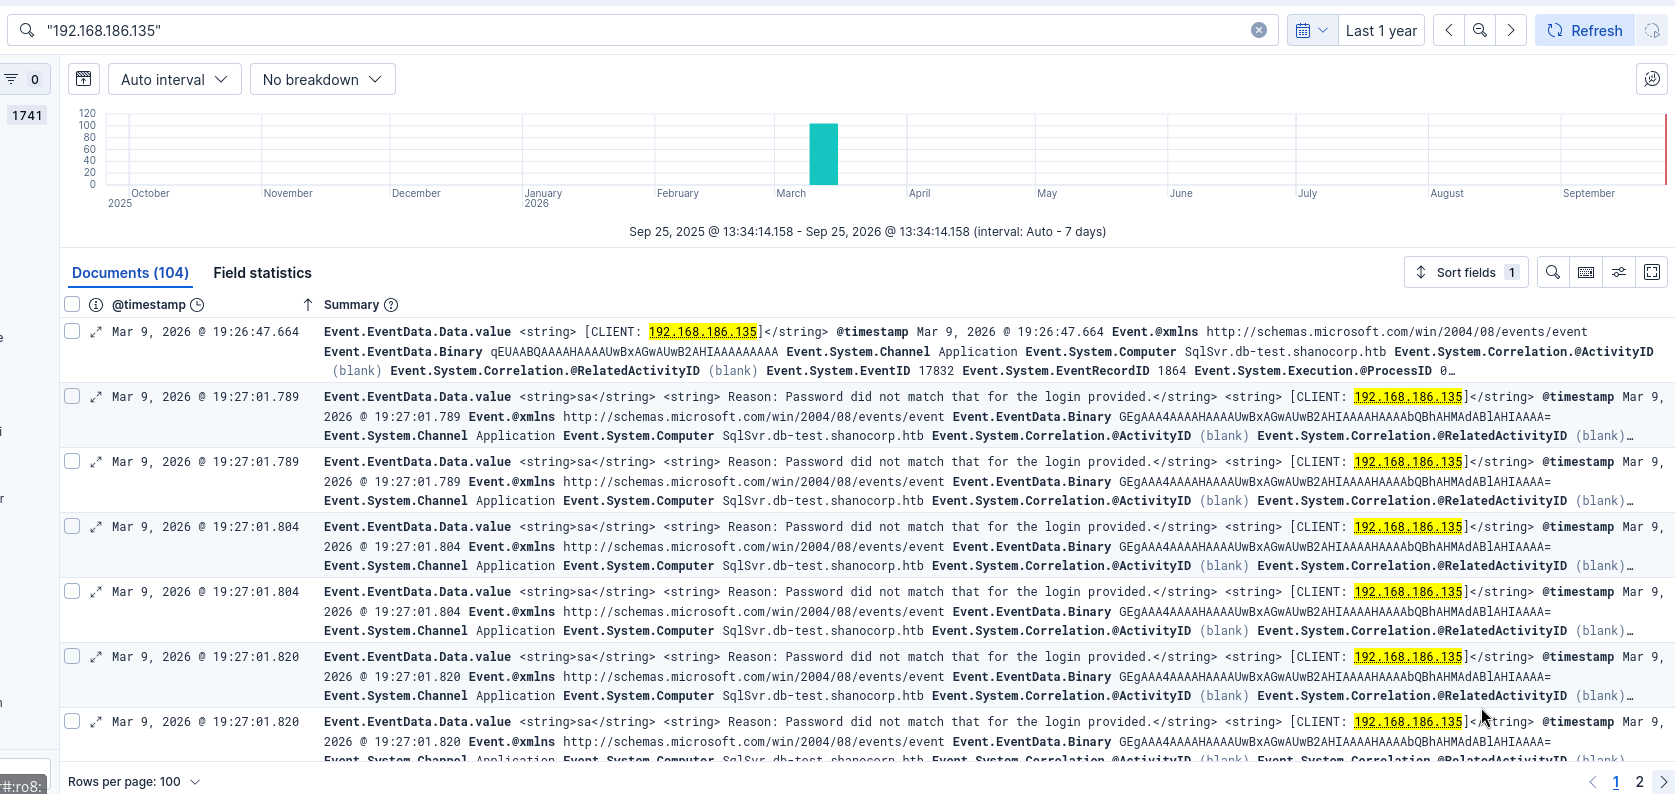The width and height of the screenshot is (1675, 794).
Task: Check the select all rows checkbox
Action: [72, 304]
